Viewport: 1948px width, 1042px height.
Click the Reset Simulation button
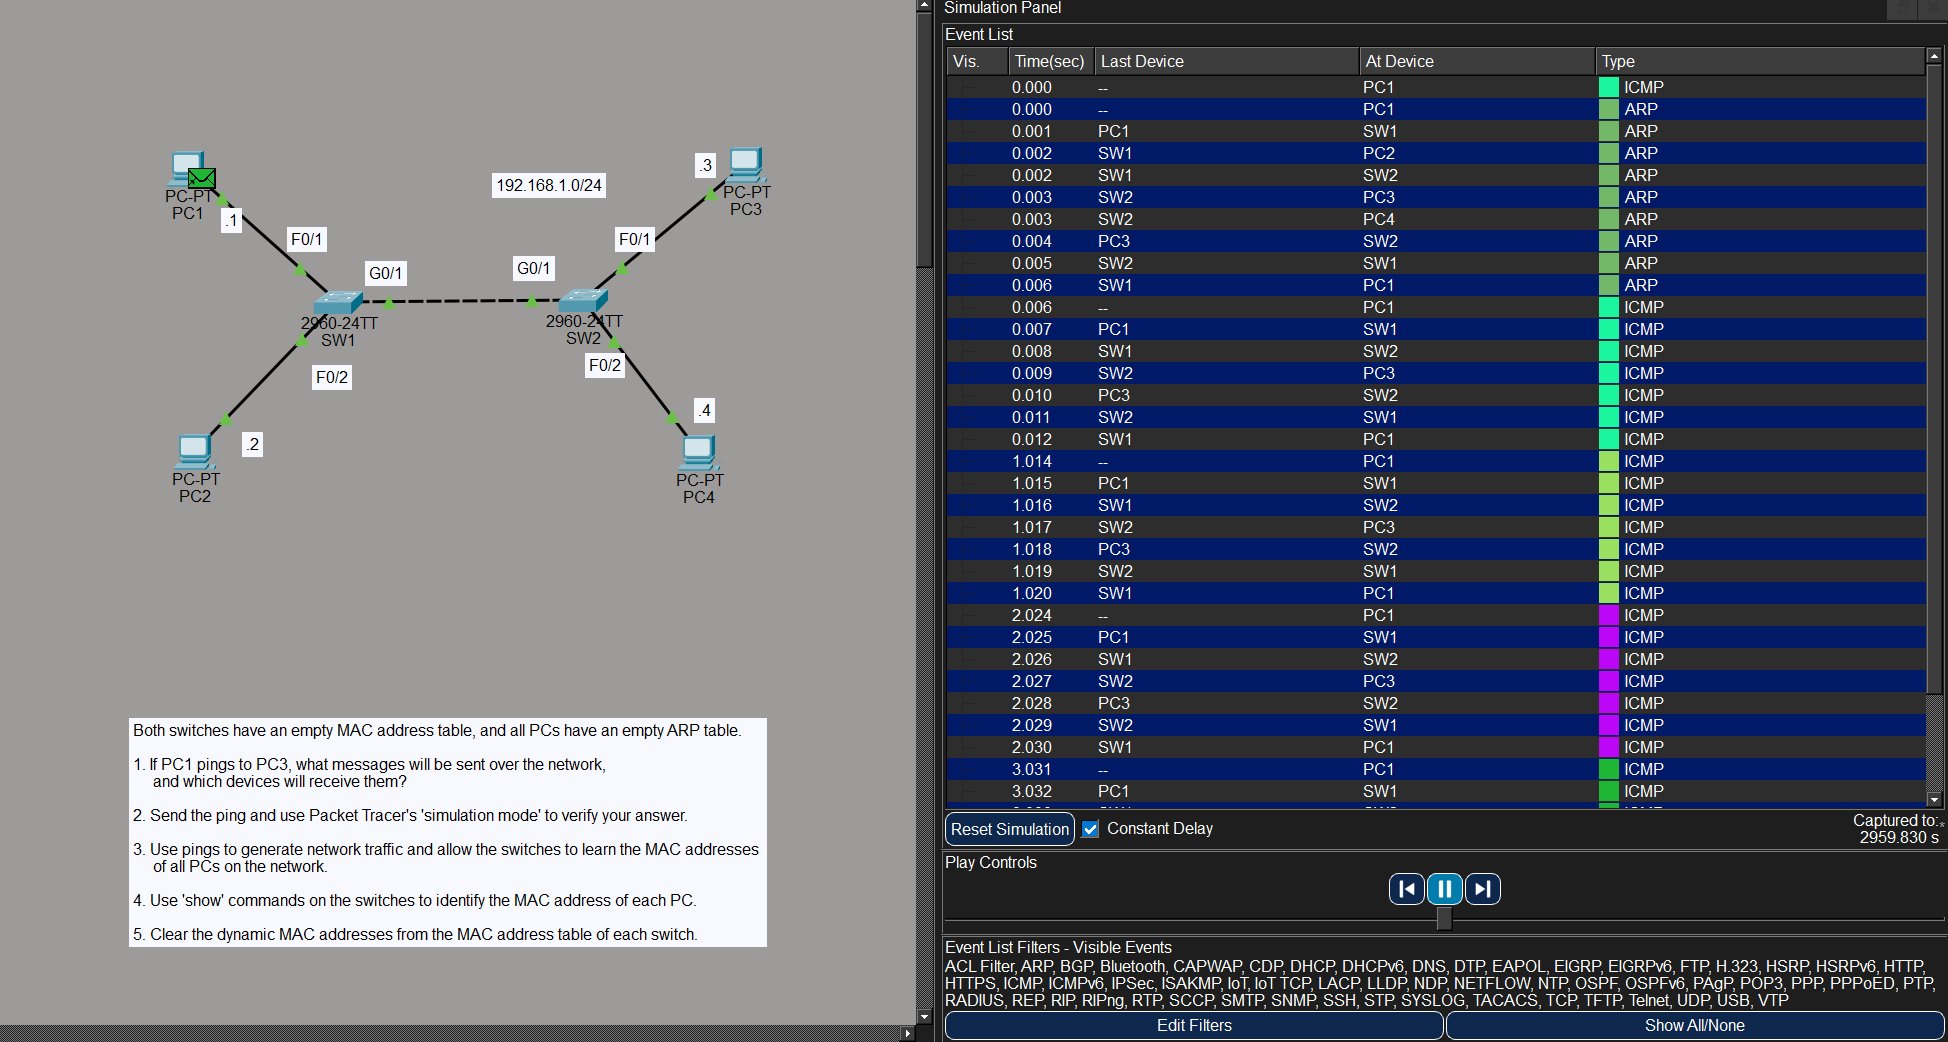pyautogui.click(x=1009, y=829)
